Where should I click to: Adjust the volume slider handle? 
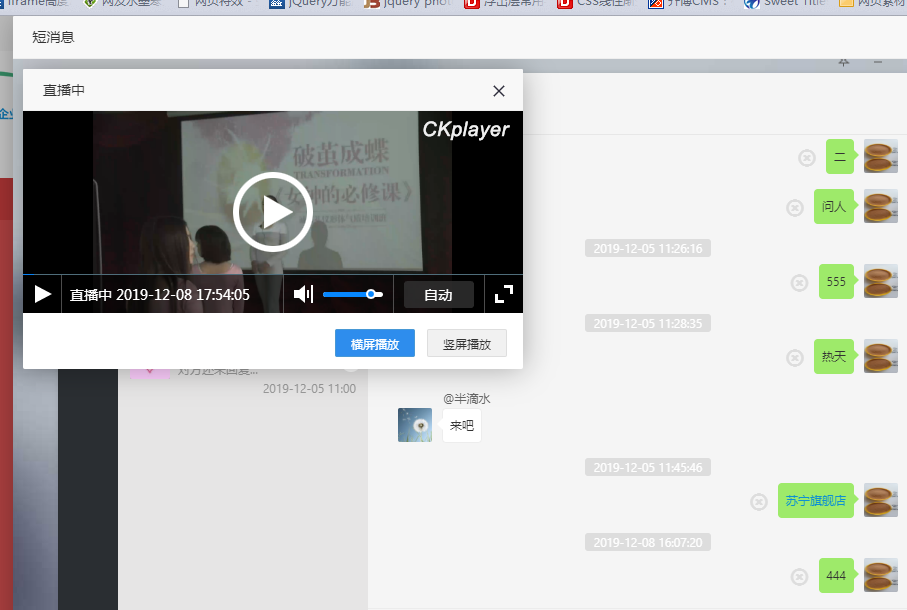click(371, 294)
